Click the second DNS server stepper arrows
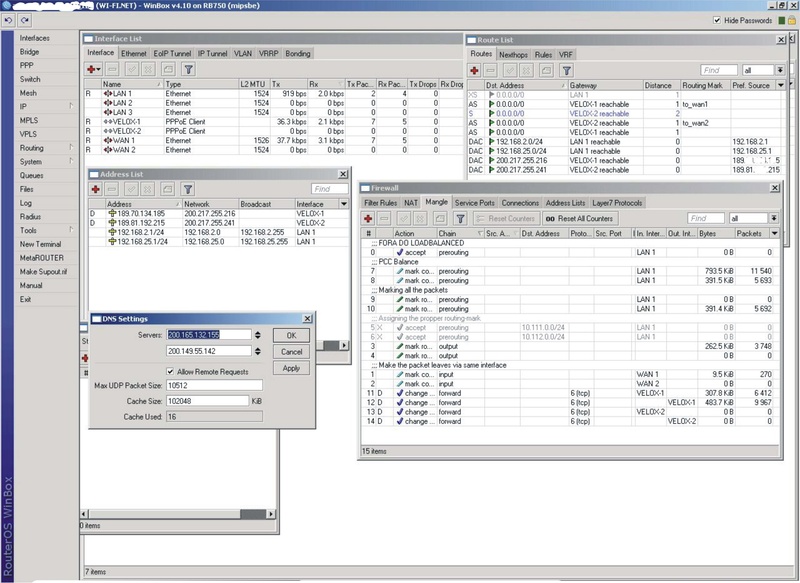 pos(258,351)
